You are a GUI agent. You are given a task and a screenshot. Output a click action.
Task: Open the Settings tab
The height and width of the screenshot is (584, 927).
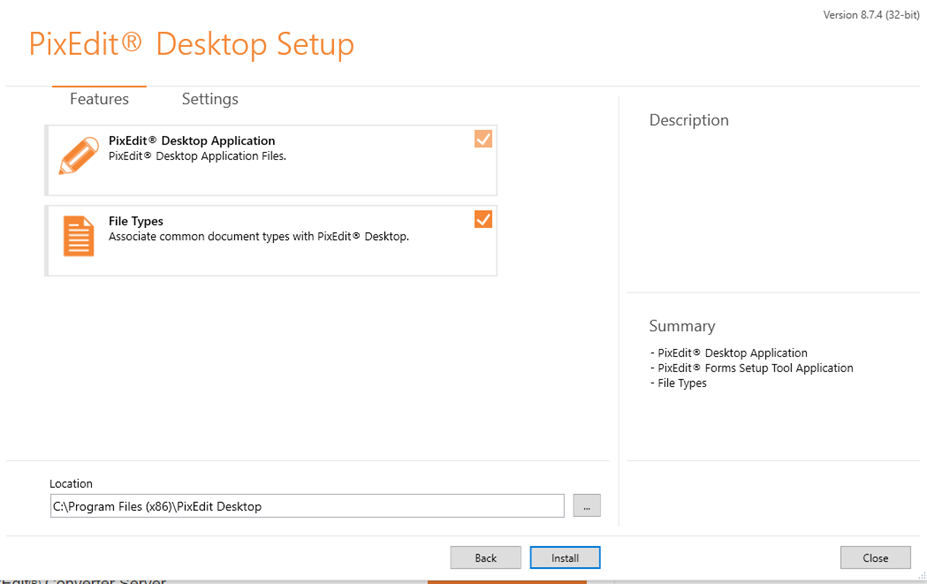coord(210,99)
